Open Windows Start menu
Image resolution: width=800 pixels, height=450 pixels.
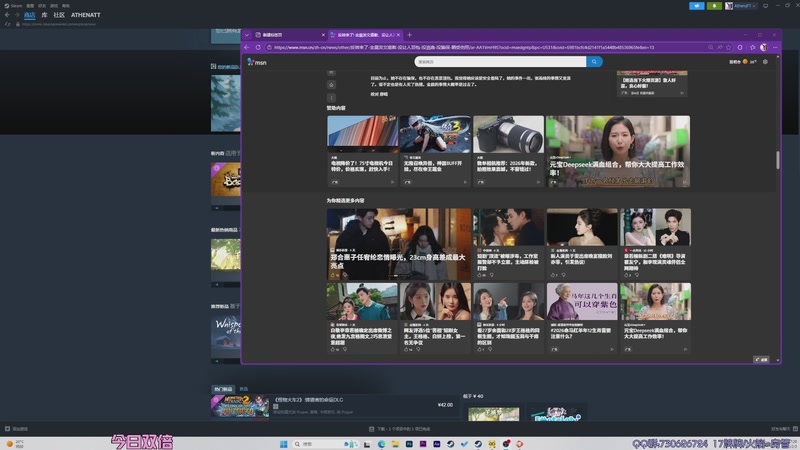284,444
